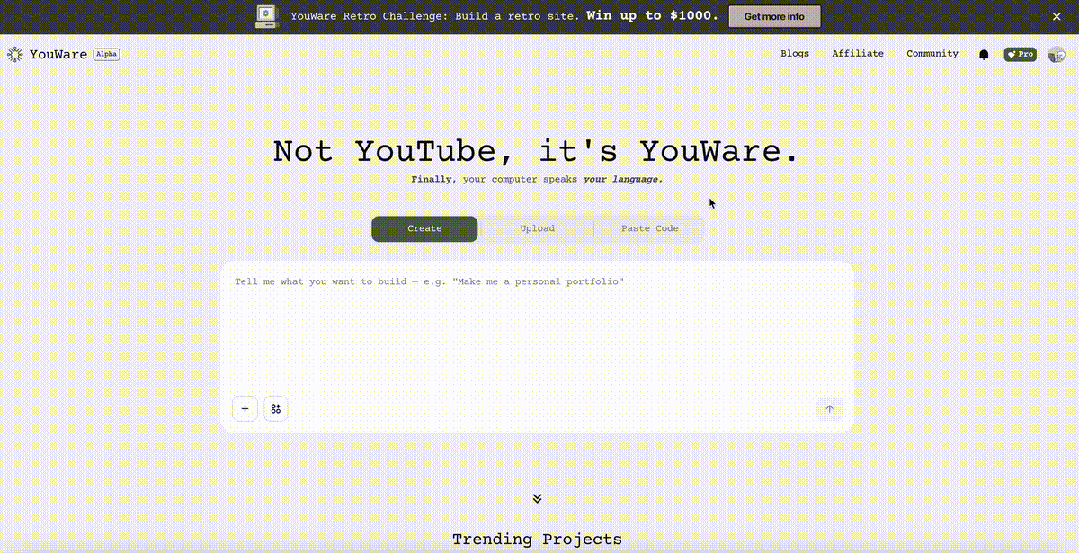The image size is (1079, 553).
Task: Click the Pro badge icon
Action: point(1020,55)
